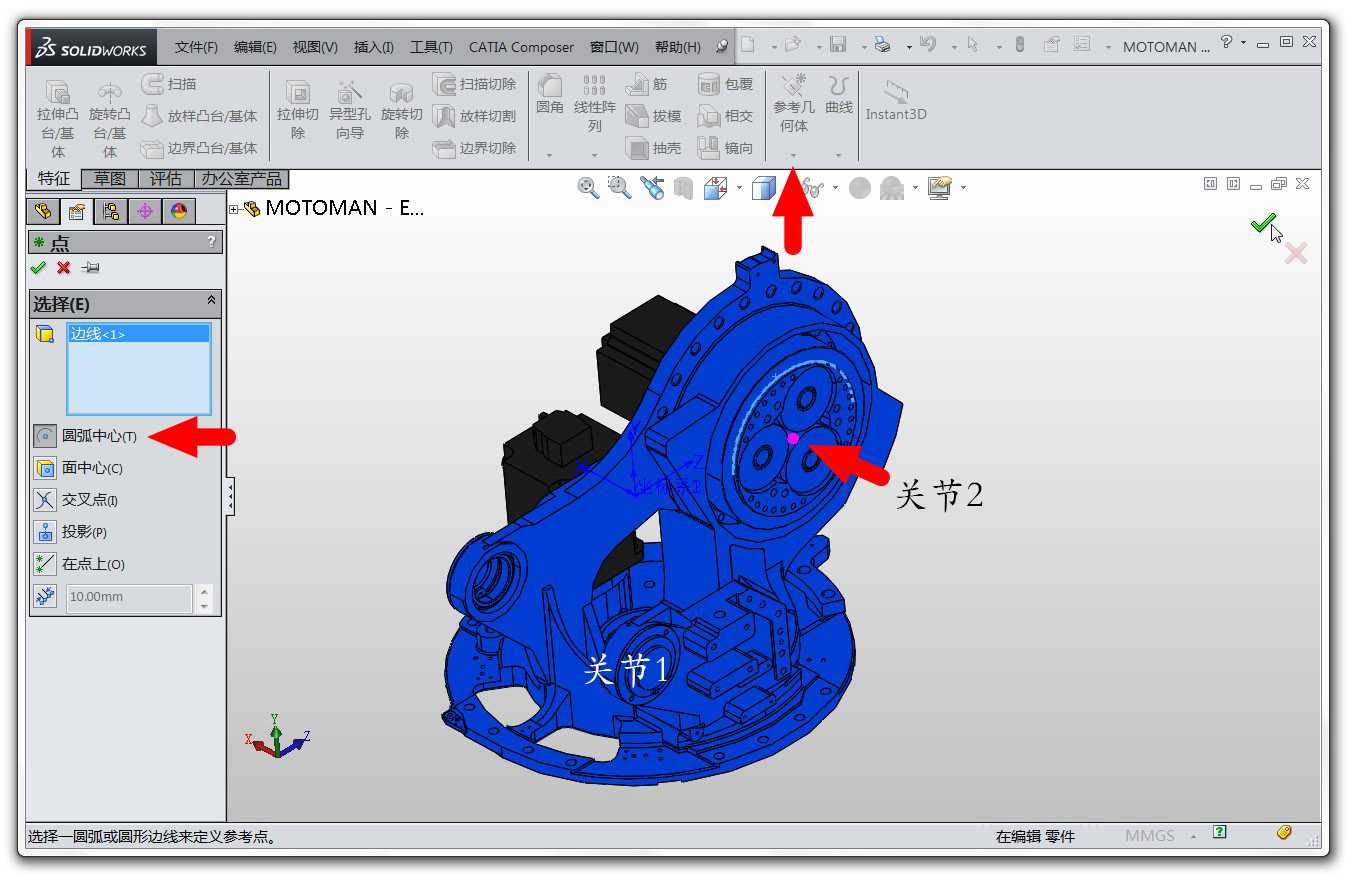
Task: Click the 筋 rib tool
Action: [x=647, y=85]
